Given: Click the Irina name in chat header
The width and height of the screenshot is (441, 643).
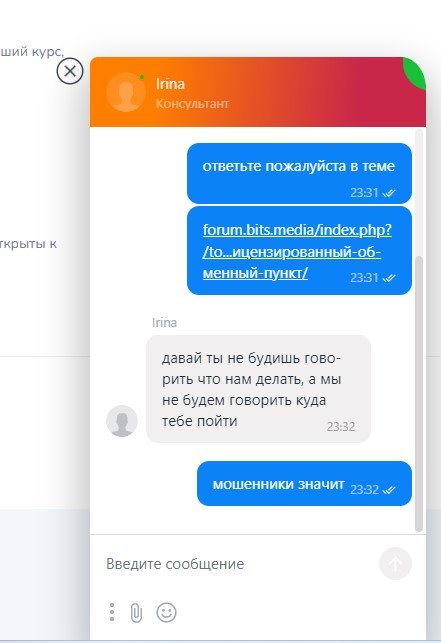Looking at the screenshot, I should click(170, 84).
